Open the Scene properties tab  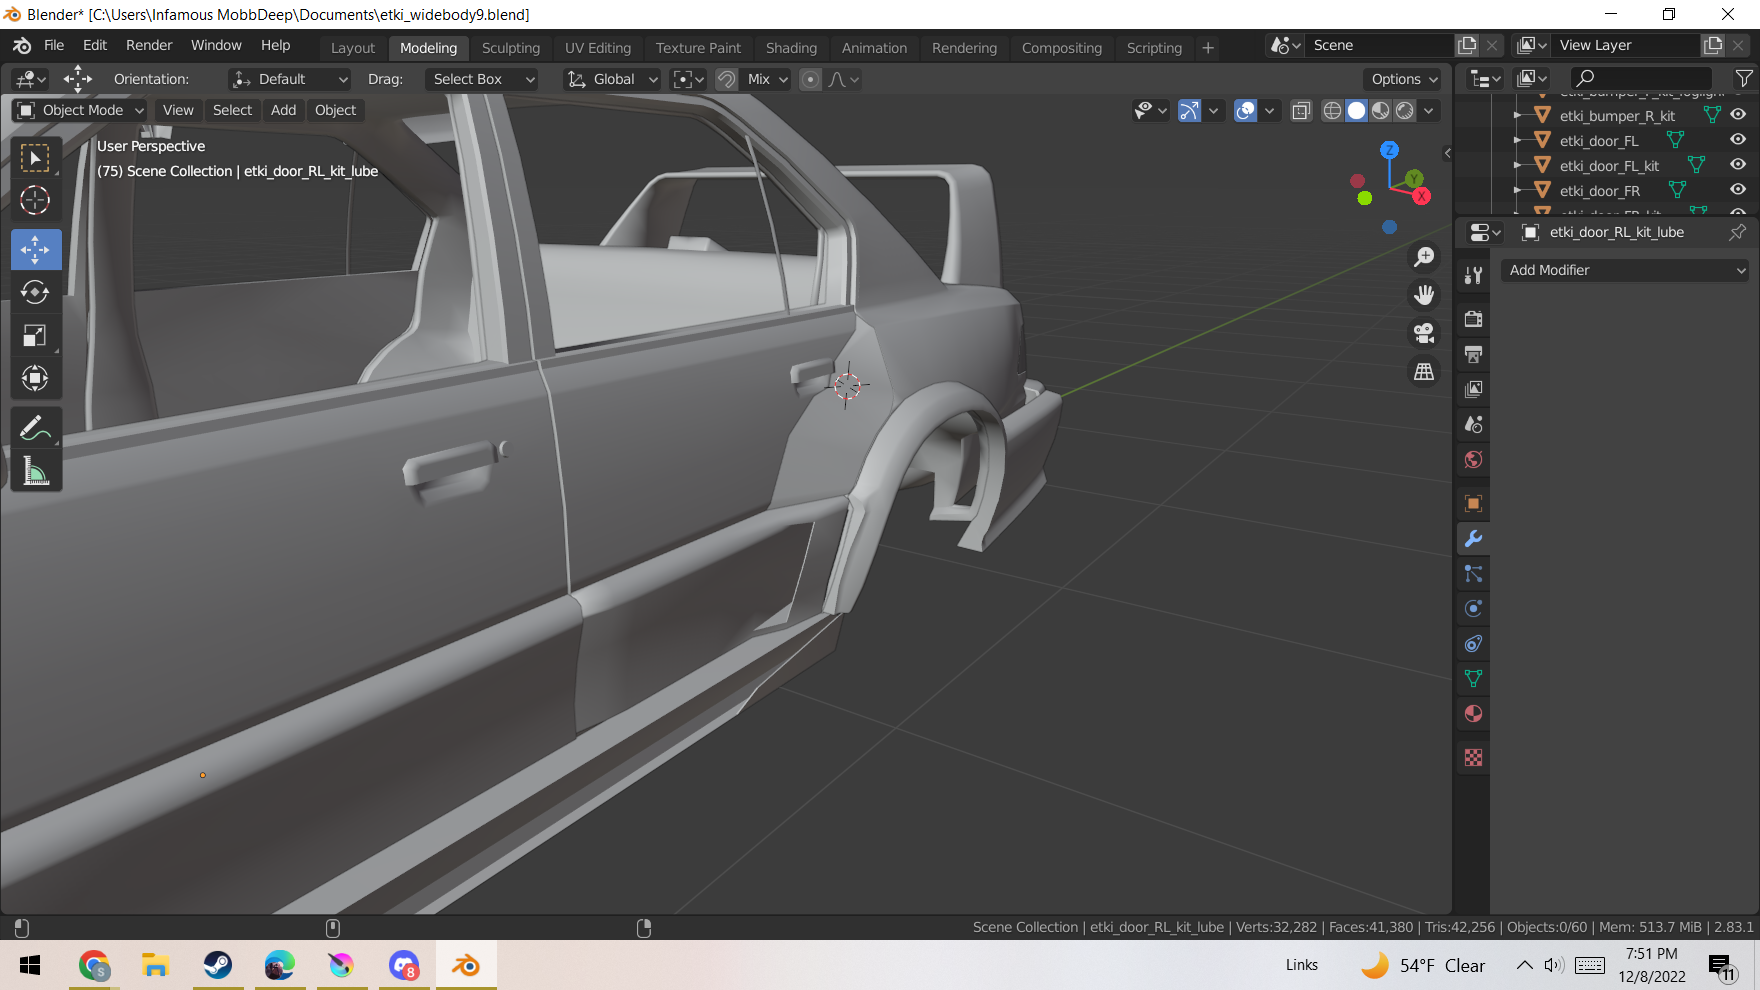tap(1473, 424)
